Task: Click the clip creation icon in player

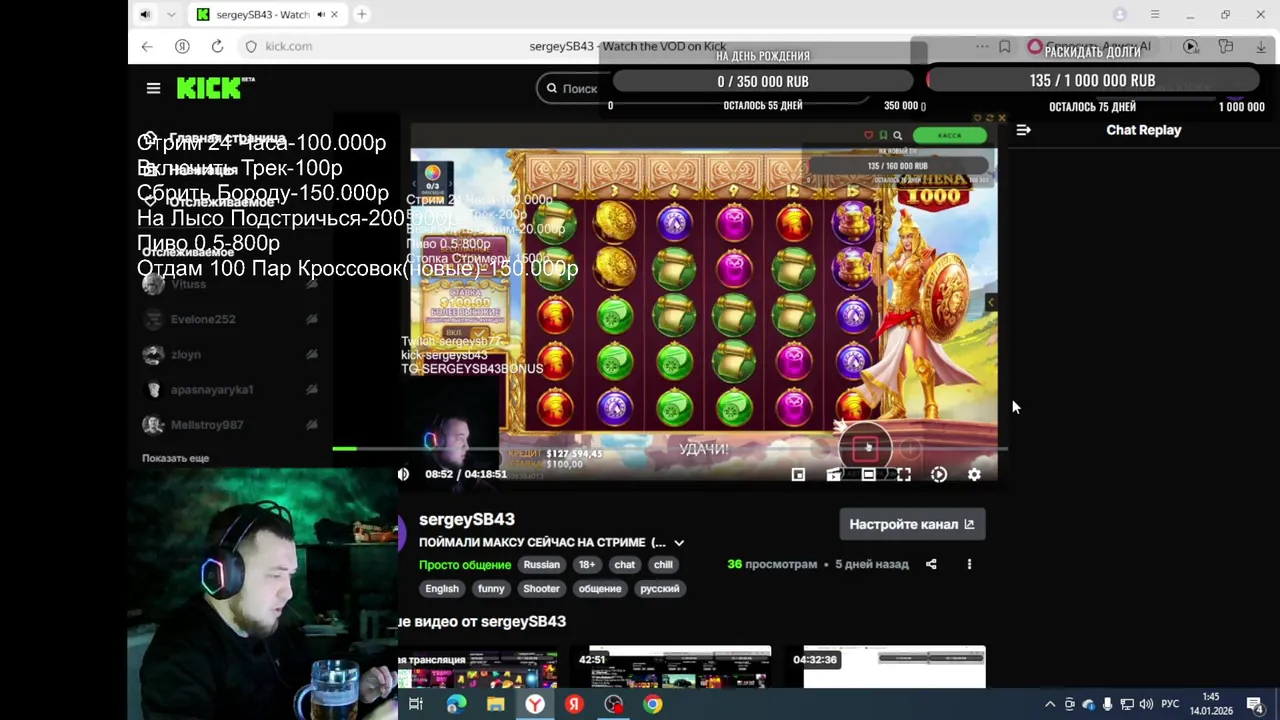Action: [x=833, y=475]
